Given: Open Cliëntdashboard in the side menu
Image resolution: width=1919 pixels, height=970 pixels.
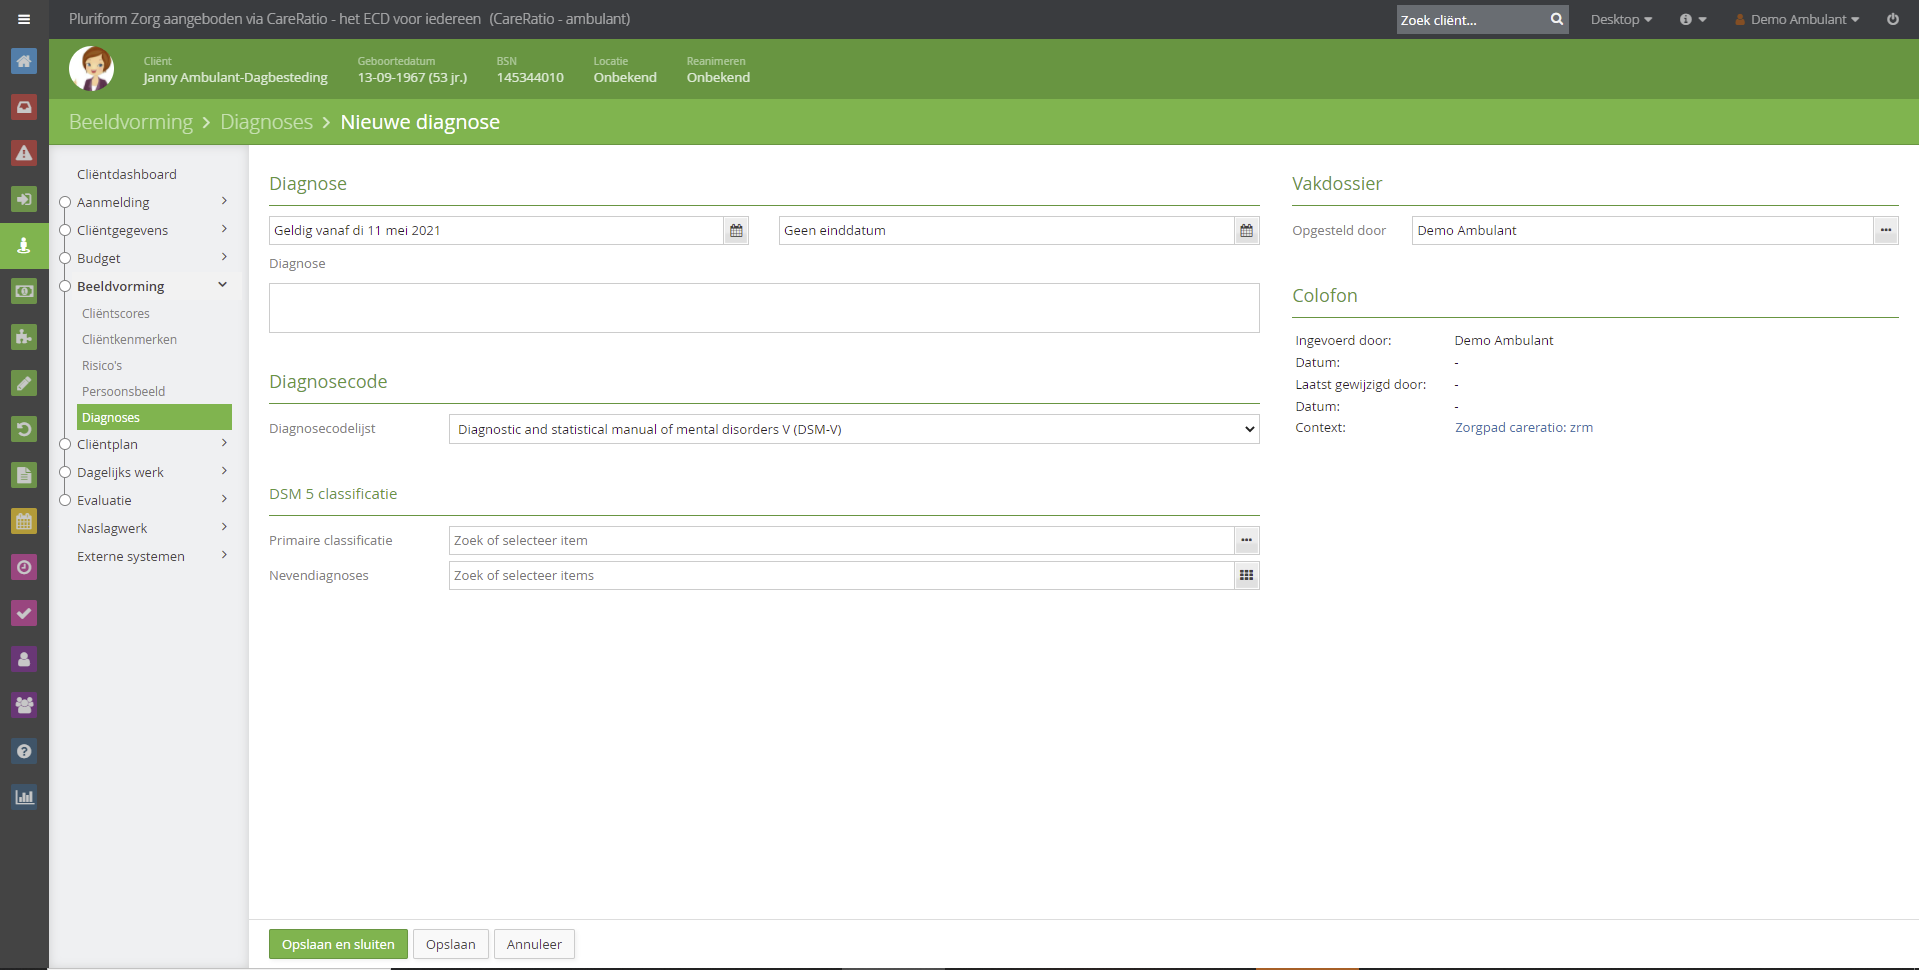Looking at the screenshot, I should click(127, 174).
